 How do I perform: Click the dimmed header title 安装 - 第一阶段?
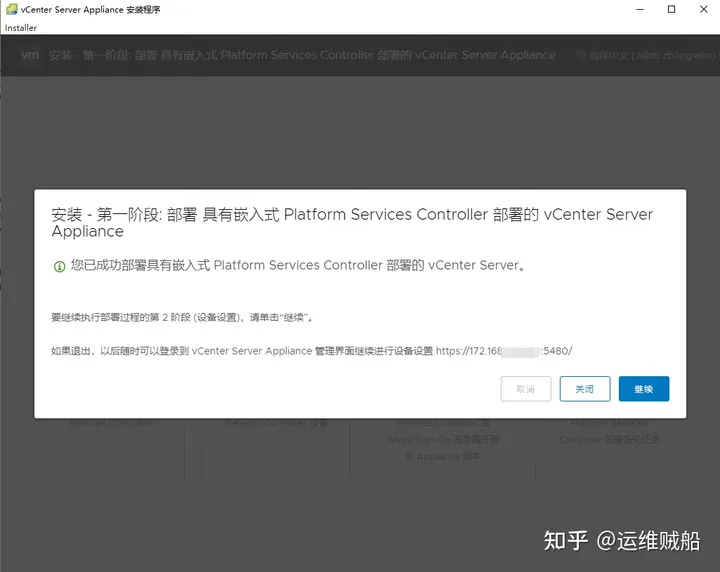coord(302,55)
